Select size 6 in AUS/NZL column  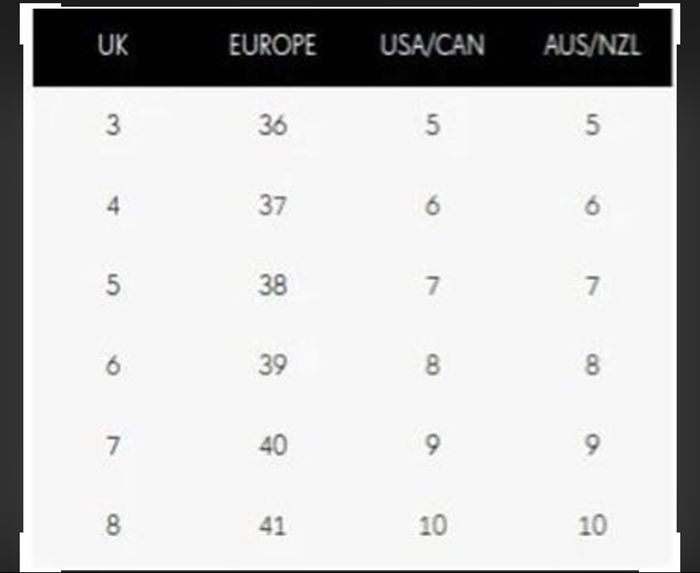(x=593, y=206)
